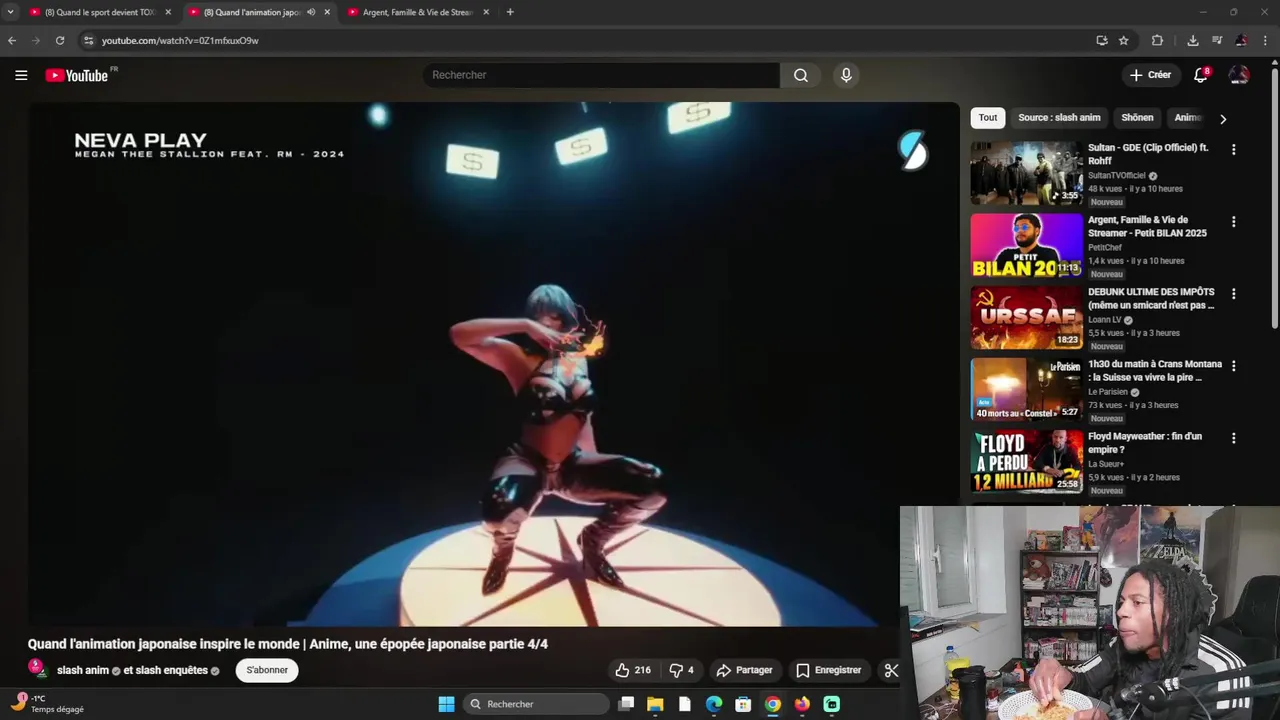Open the Loann LV channel name
This screenshot has width=1280, height=720.
coord(1104,320)
